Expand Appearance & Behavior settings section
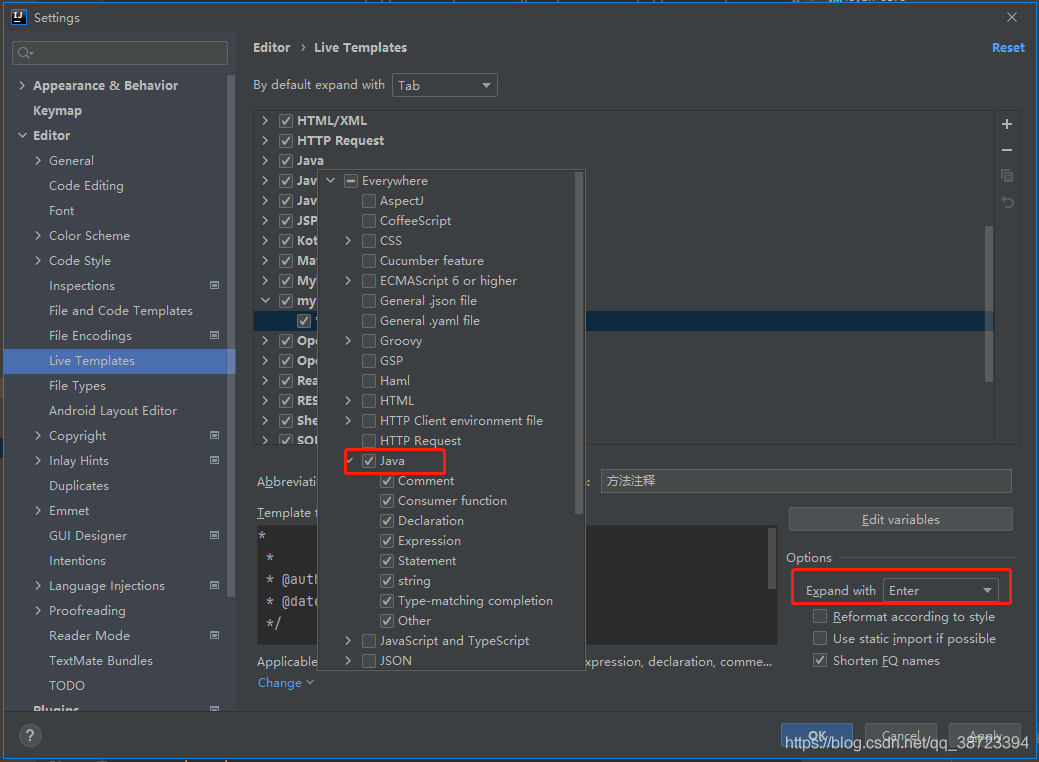The height and width of the screenshot is (762, 1039). pyautogui.click(x=22, y=85)
